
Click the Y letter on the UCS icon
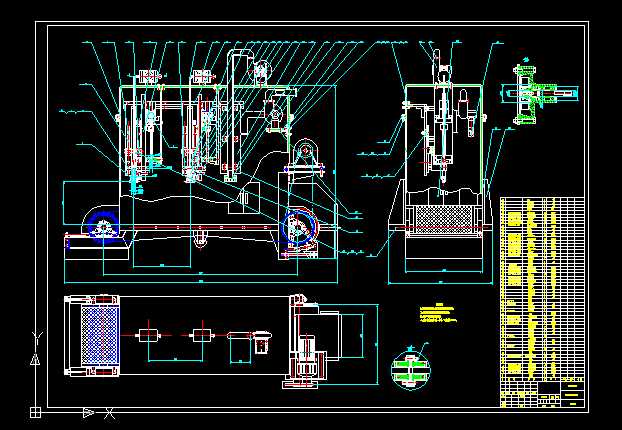[36, 337]
